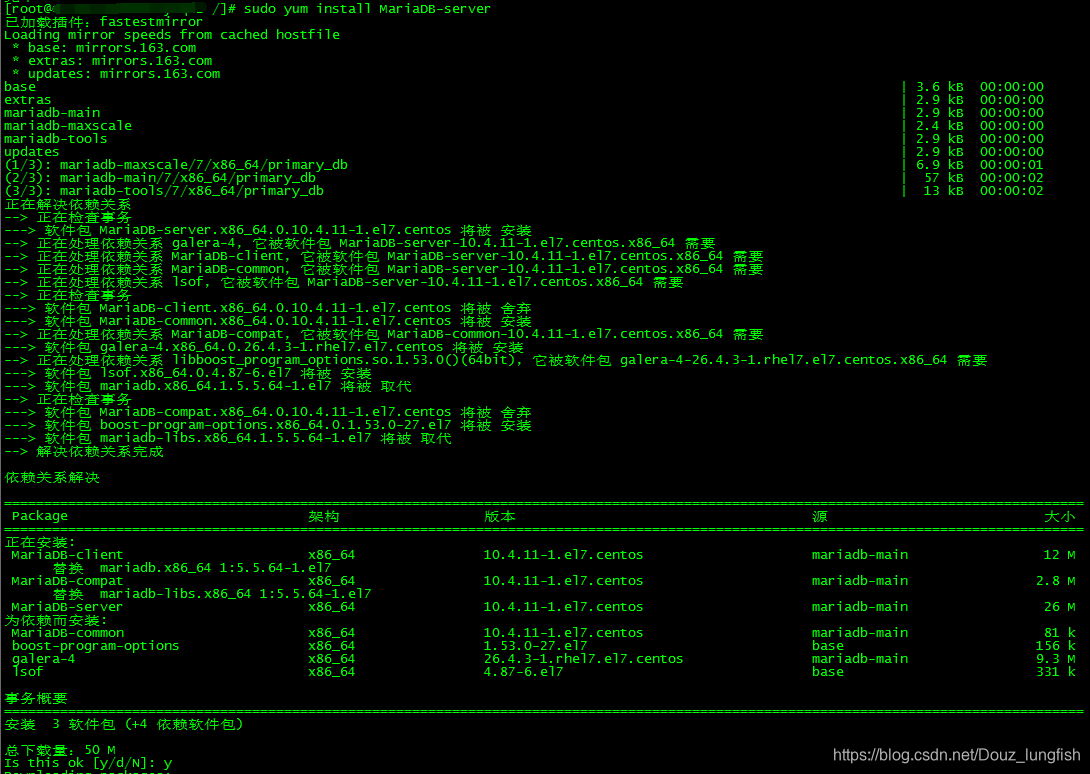Screen dimensions: 1090x774
Task: Click the '13 kB' download size value
Action: click(x=943, y=191)
